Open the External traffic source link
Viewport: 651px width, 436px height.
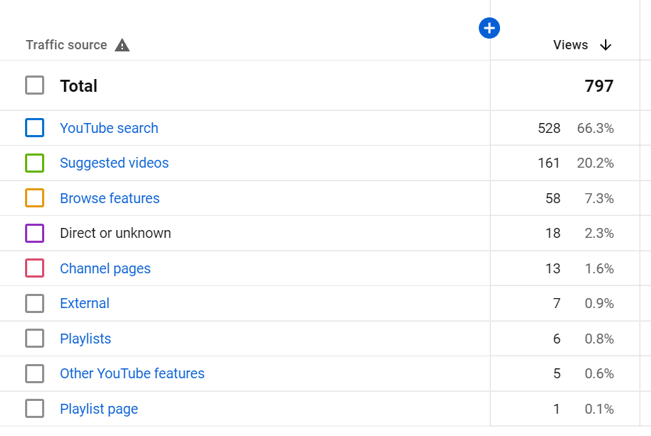click(x=85, y=303)
